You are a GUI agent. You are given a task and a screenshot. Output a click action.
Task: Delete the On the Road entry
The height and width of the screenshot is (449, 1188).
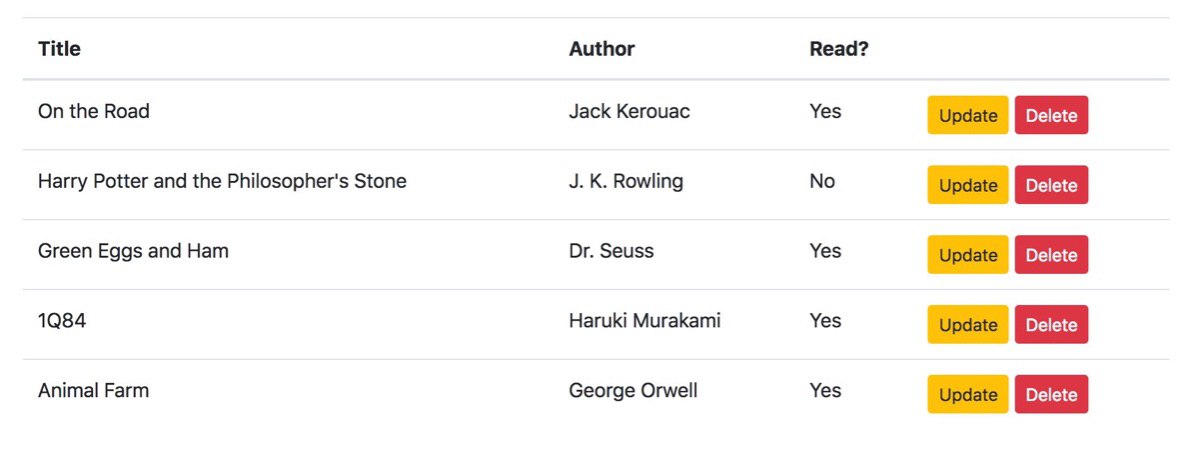pos(1051,115)
